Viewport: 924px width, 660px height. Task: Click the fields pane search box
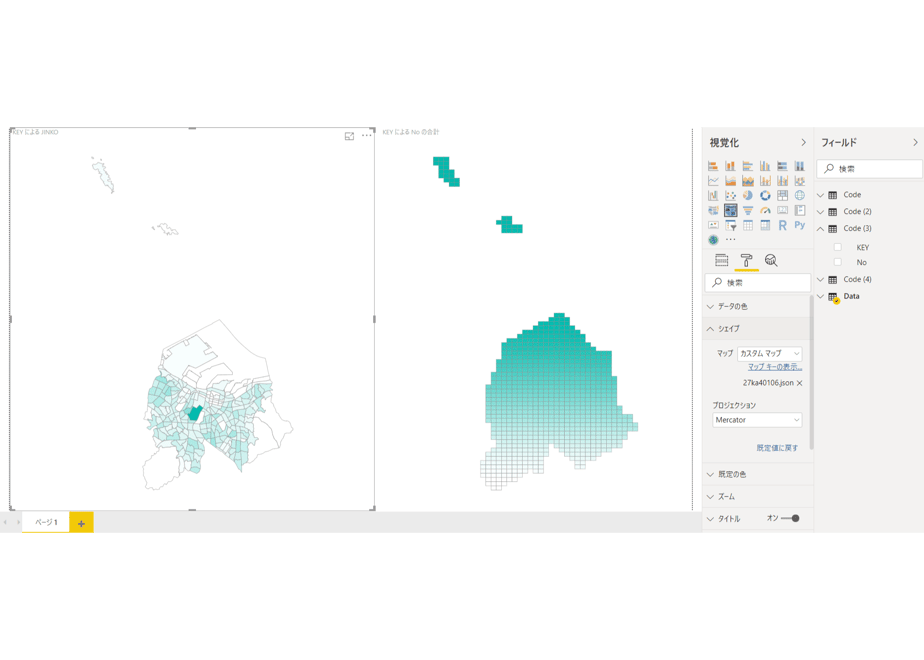[869, 169]
